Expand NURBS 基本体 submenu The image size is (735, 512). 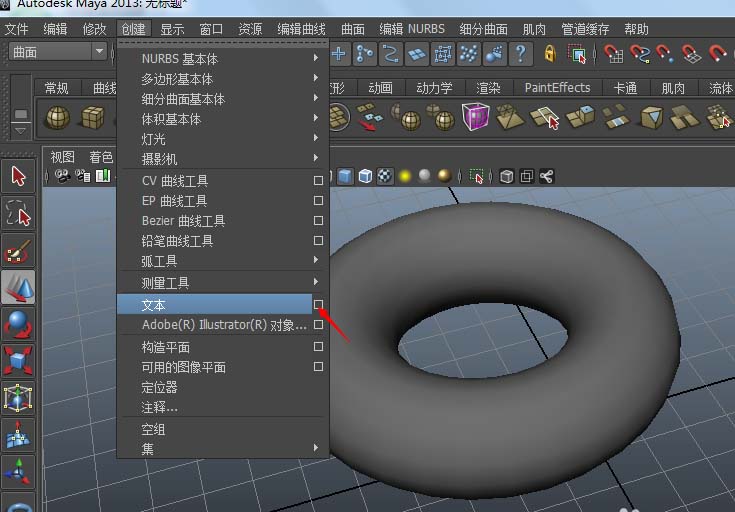(x=222, y=59)
